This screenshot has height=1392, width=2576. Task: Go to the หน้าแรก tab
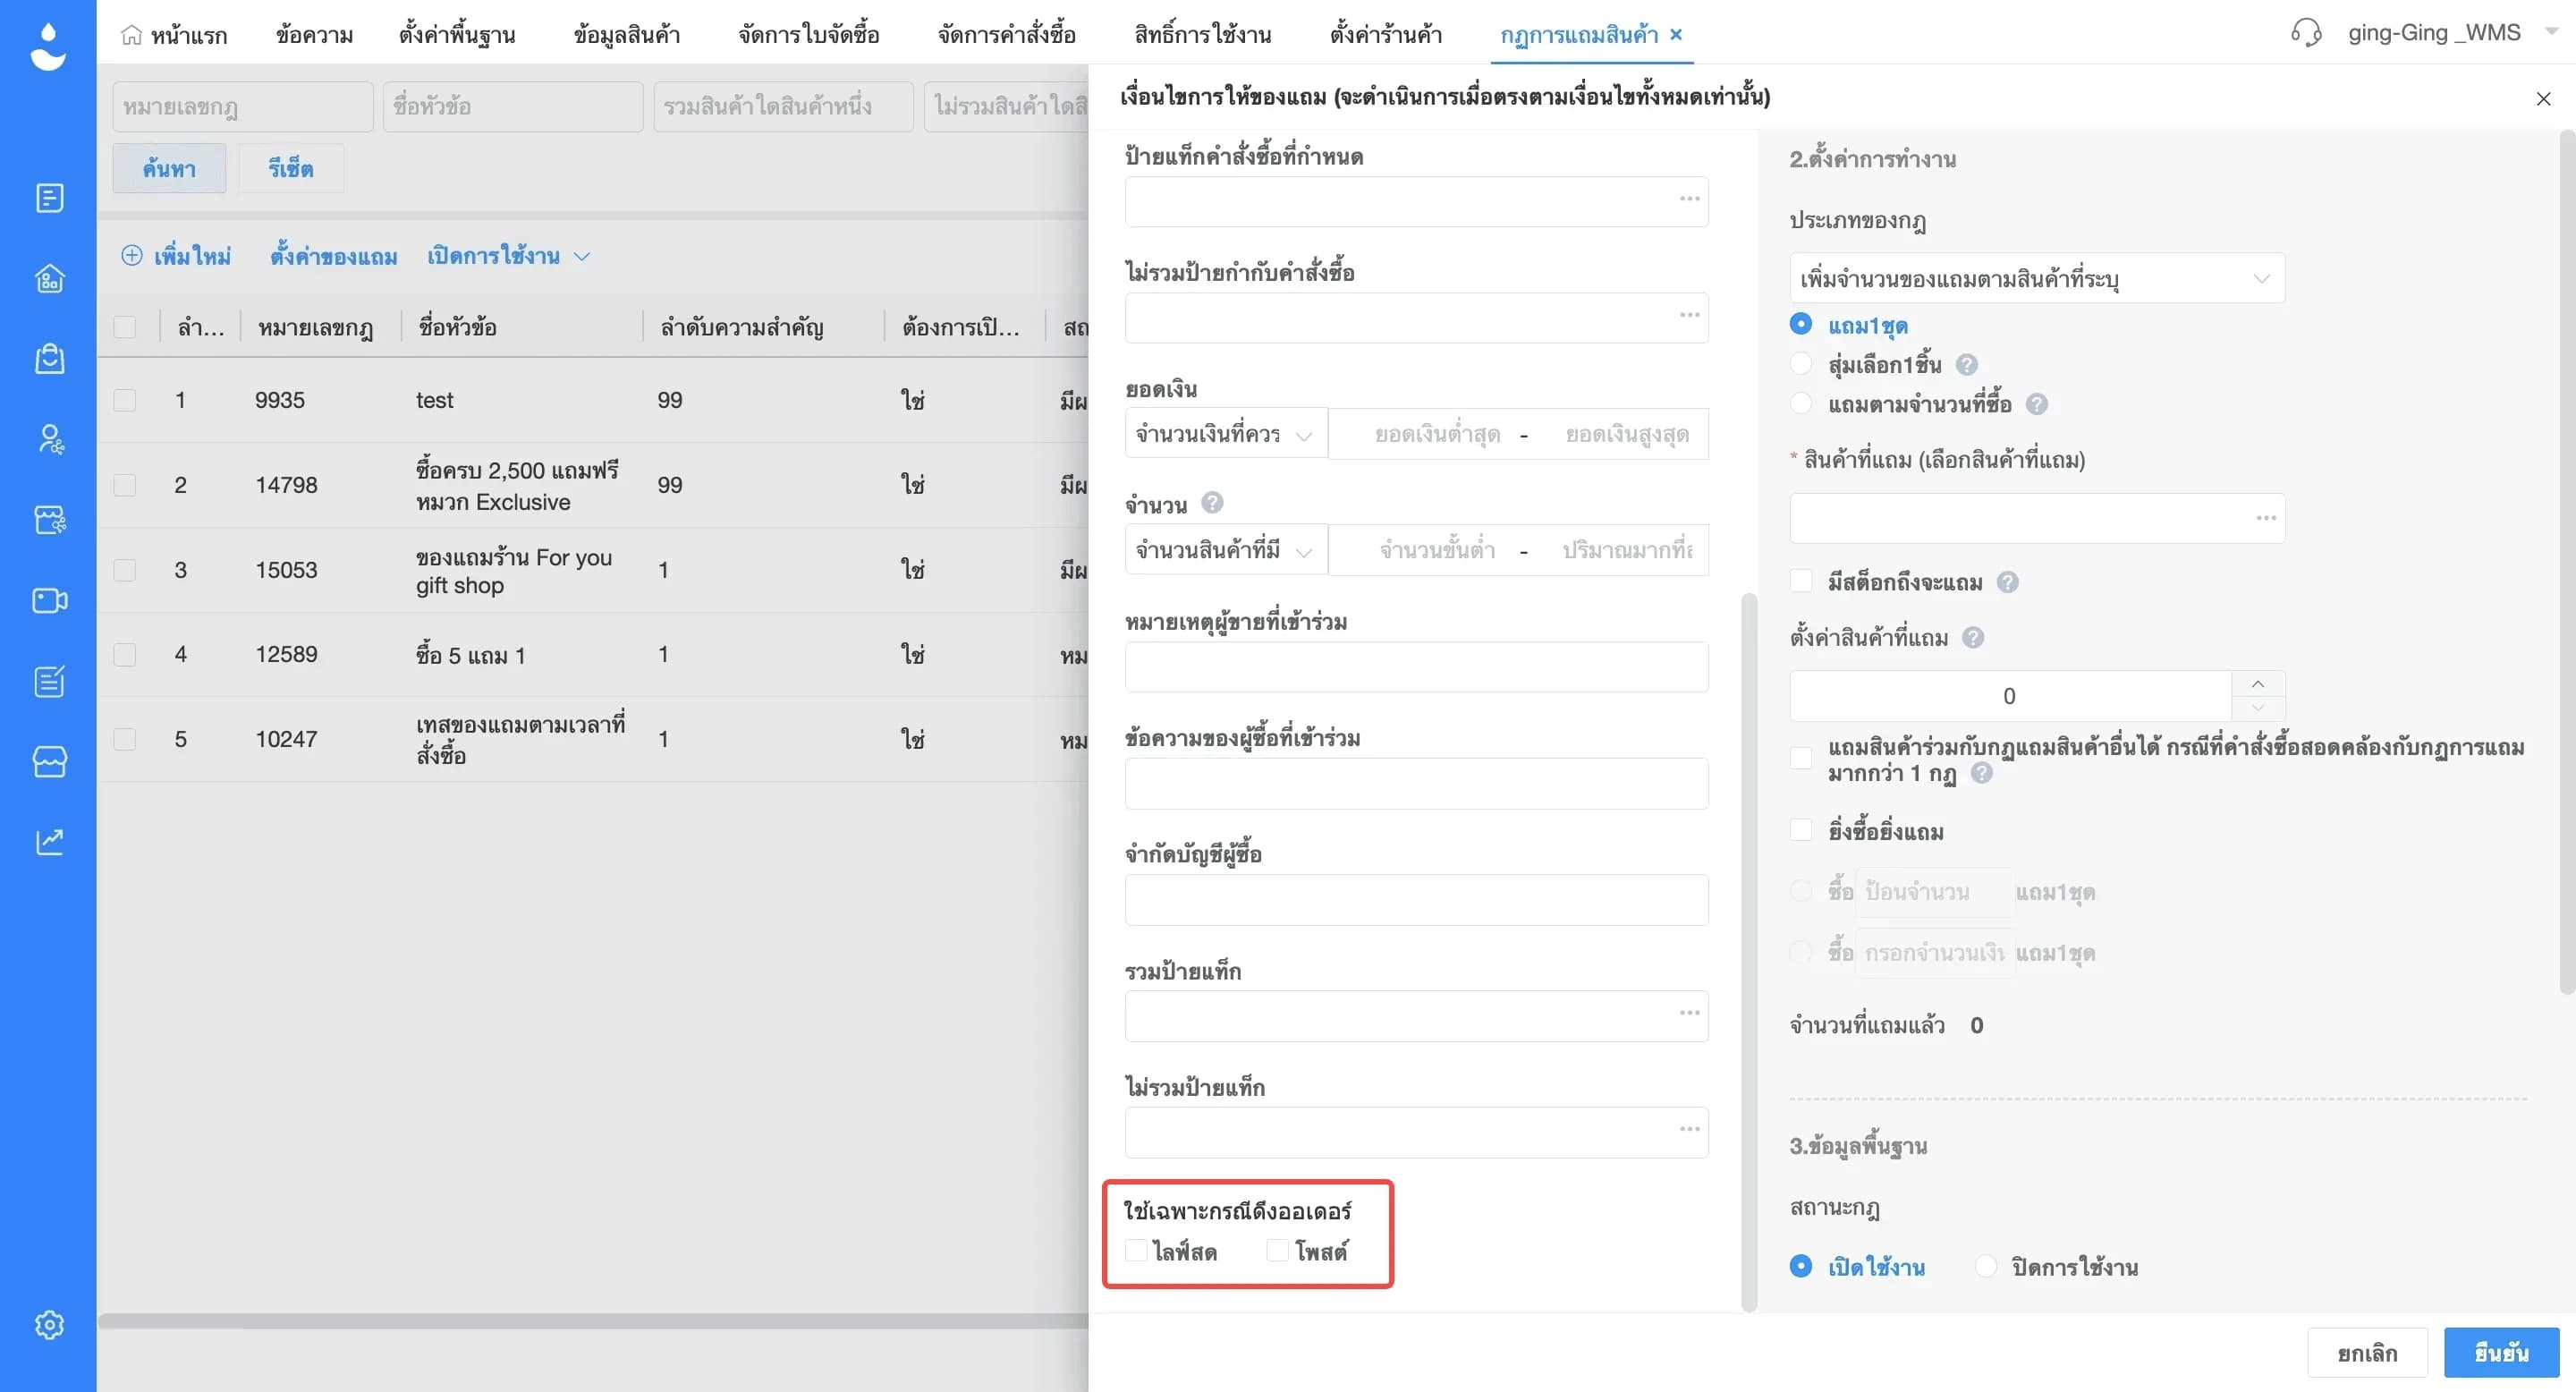pos(174,35)
